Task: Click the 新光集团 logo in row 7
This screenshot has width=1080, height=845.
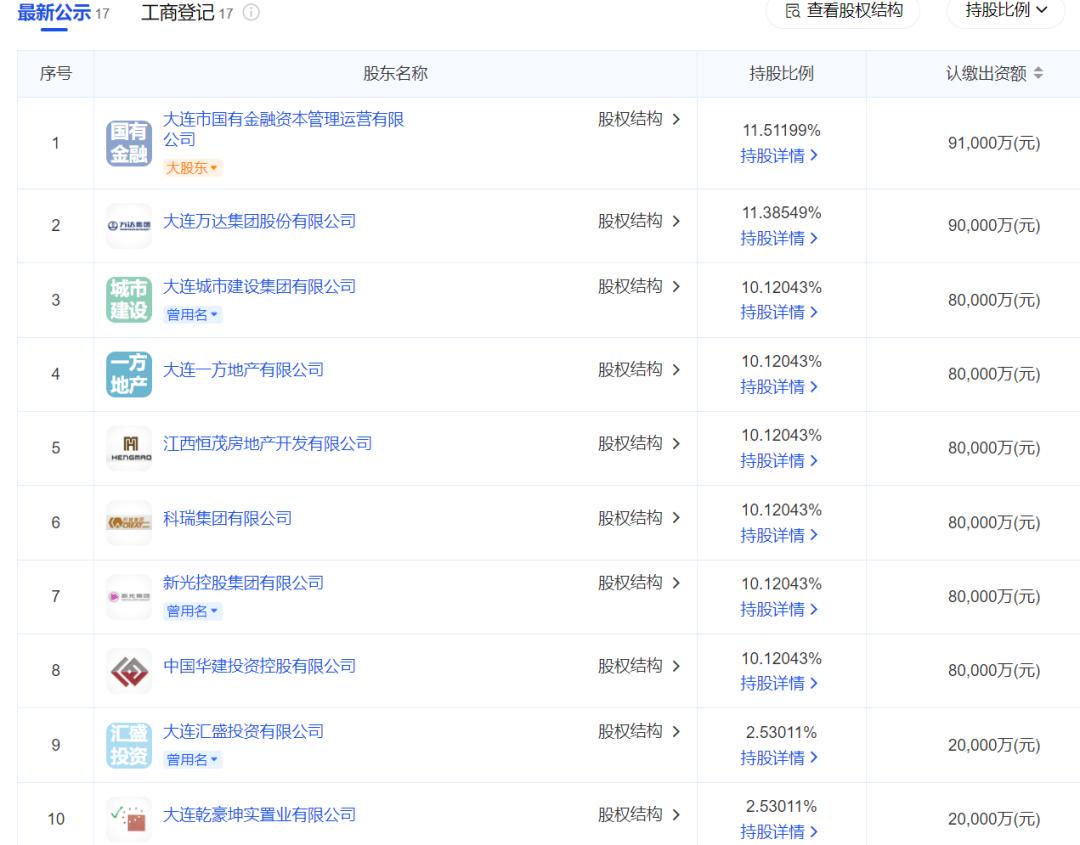Action: point(129,596)
